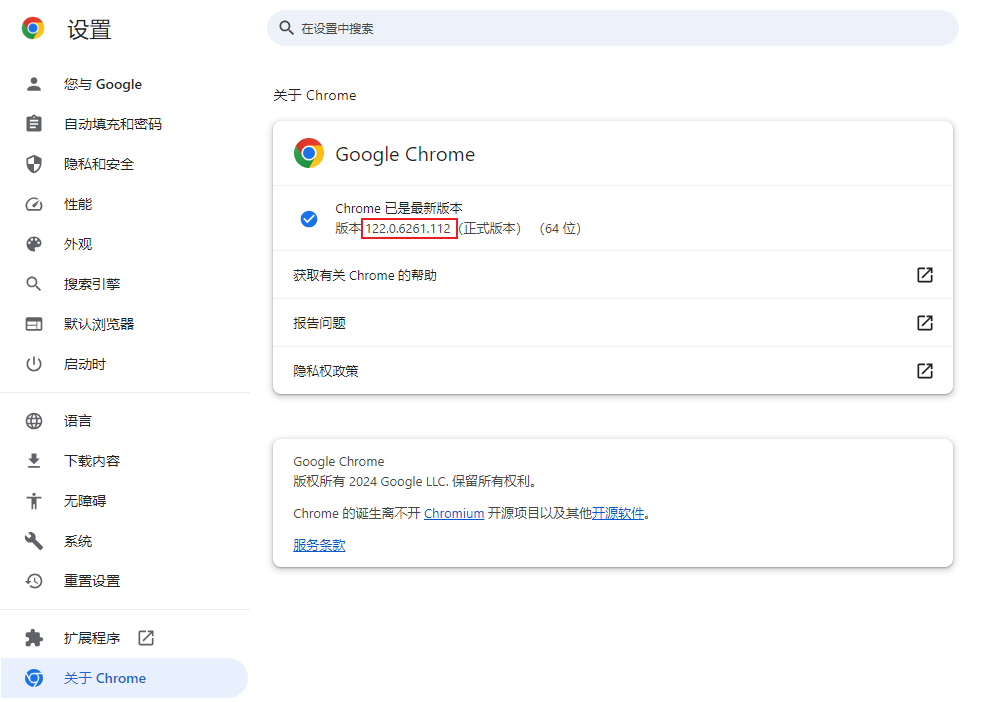Click the power icon for 启动时

34,364
